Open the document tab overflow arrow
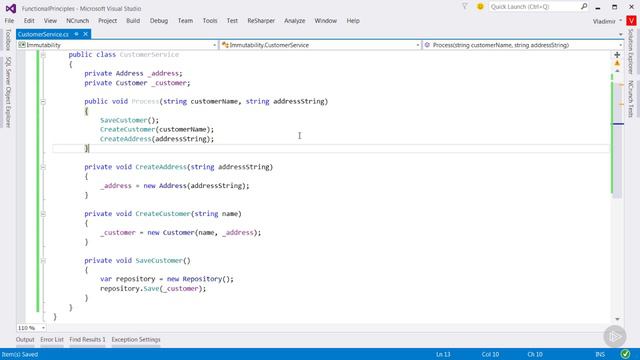This screenshot has height=360, width=640. point(620,35)
